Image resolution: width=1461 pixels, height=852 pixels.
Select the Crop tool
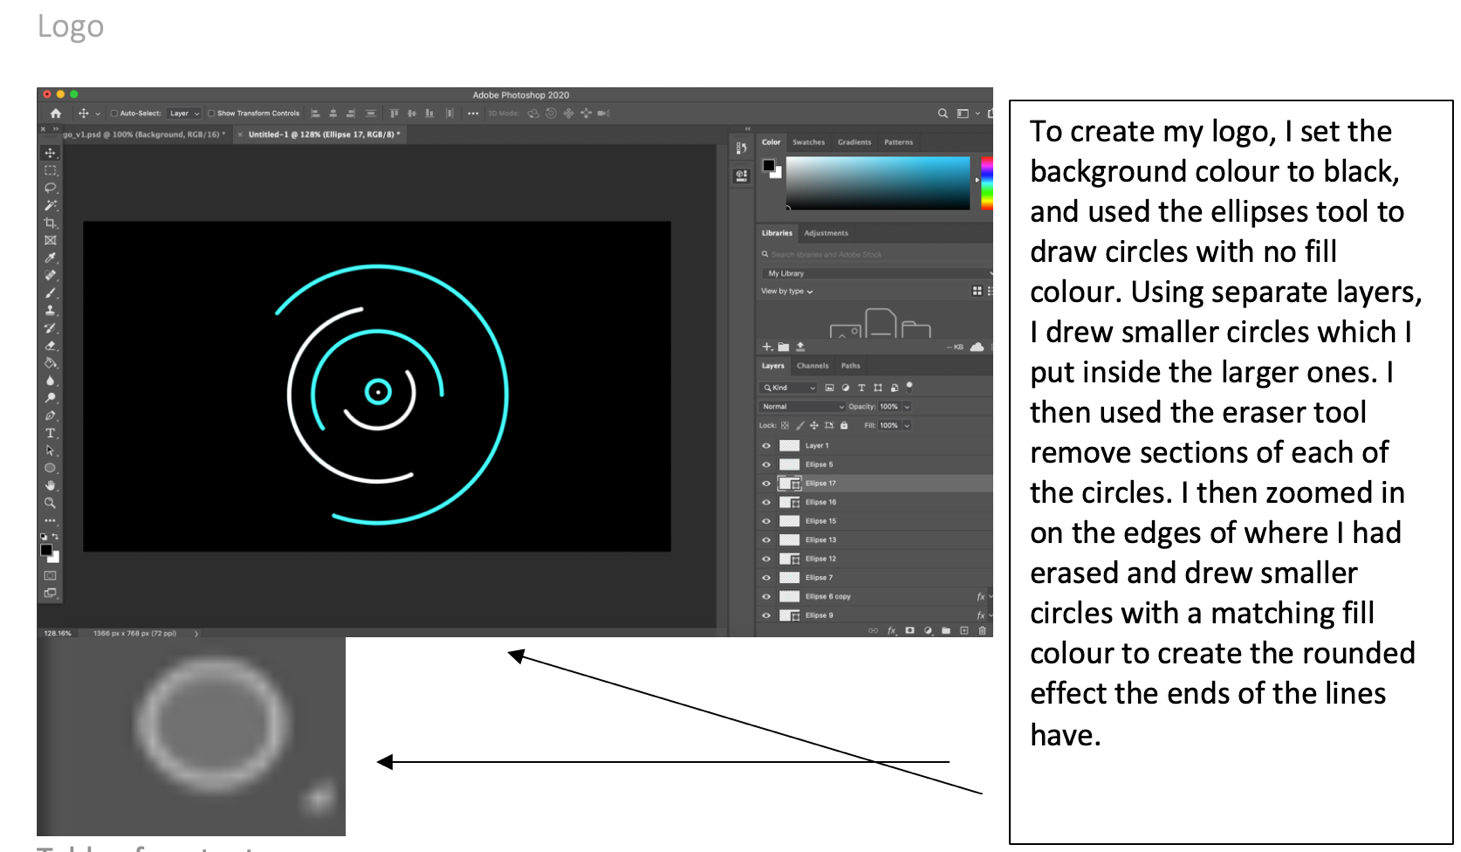(50, 223)
